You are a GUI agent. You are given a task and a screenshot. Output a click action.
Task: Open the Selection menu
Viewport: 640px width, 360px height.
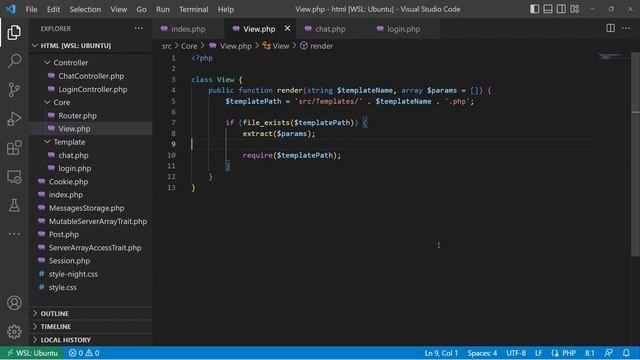click(85, 9)
